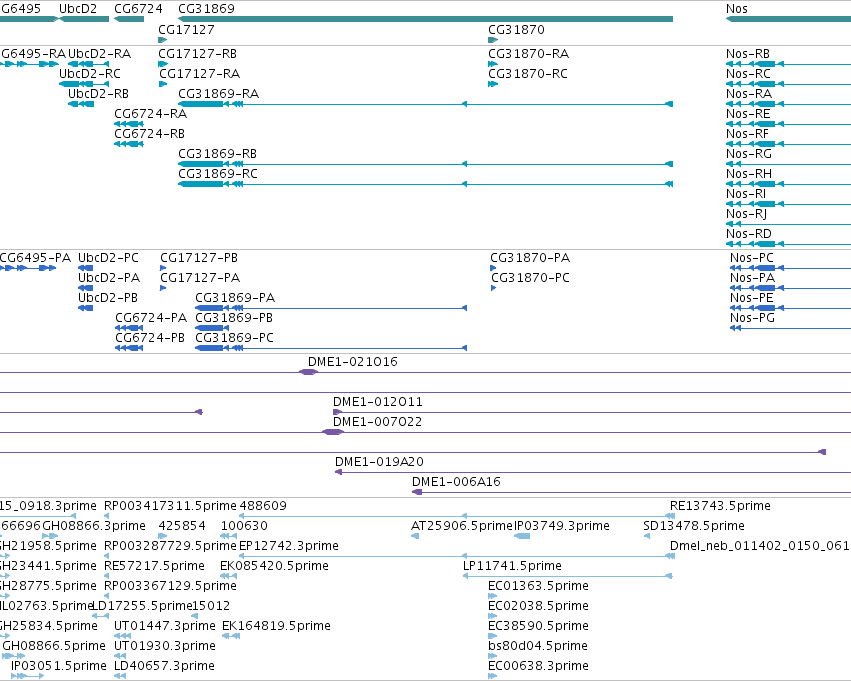The width and height of the screenshot is (851, 681).
Task: Click the CG31869 gene label
Action: click(206, 9)
